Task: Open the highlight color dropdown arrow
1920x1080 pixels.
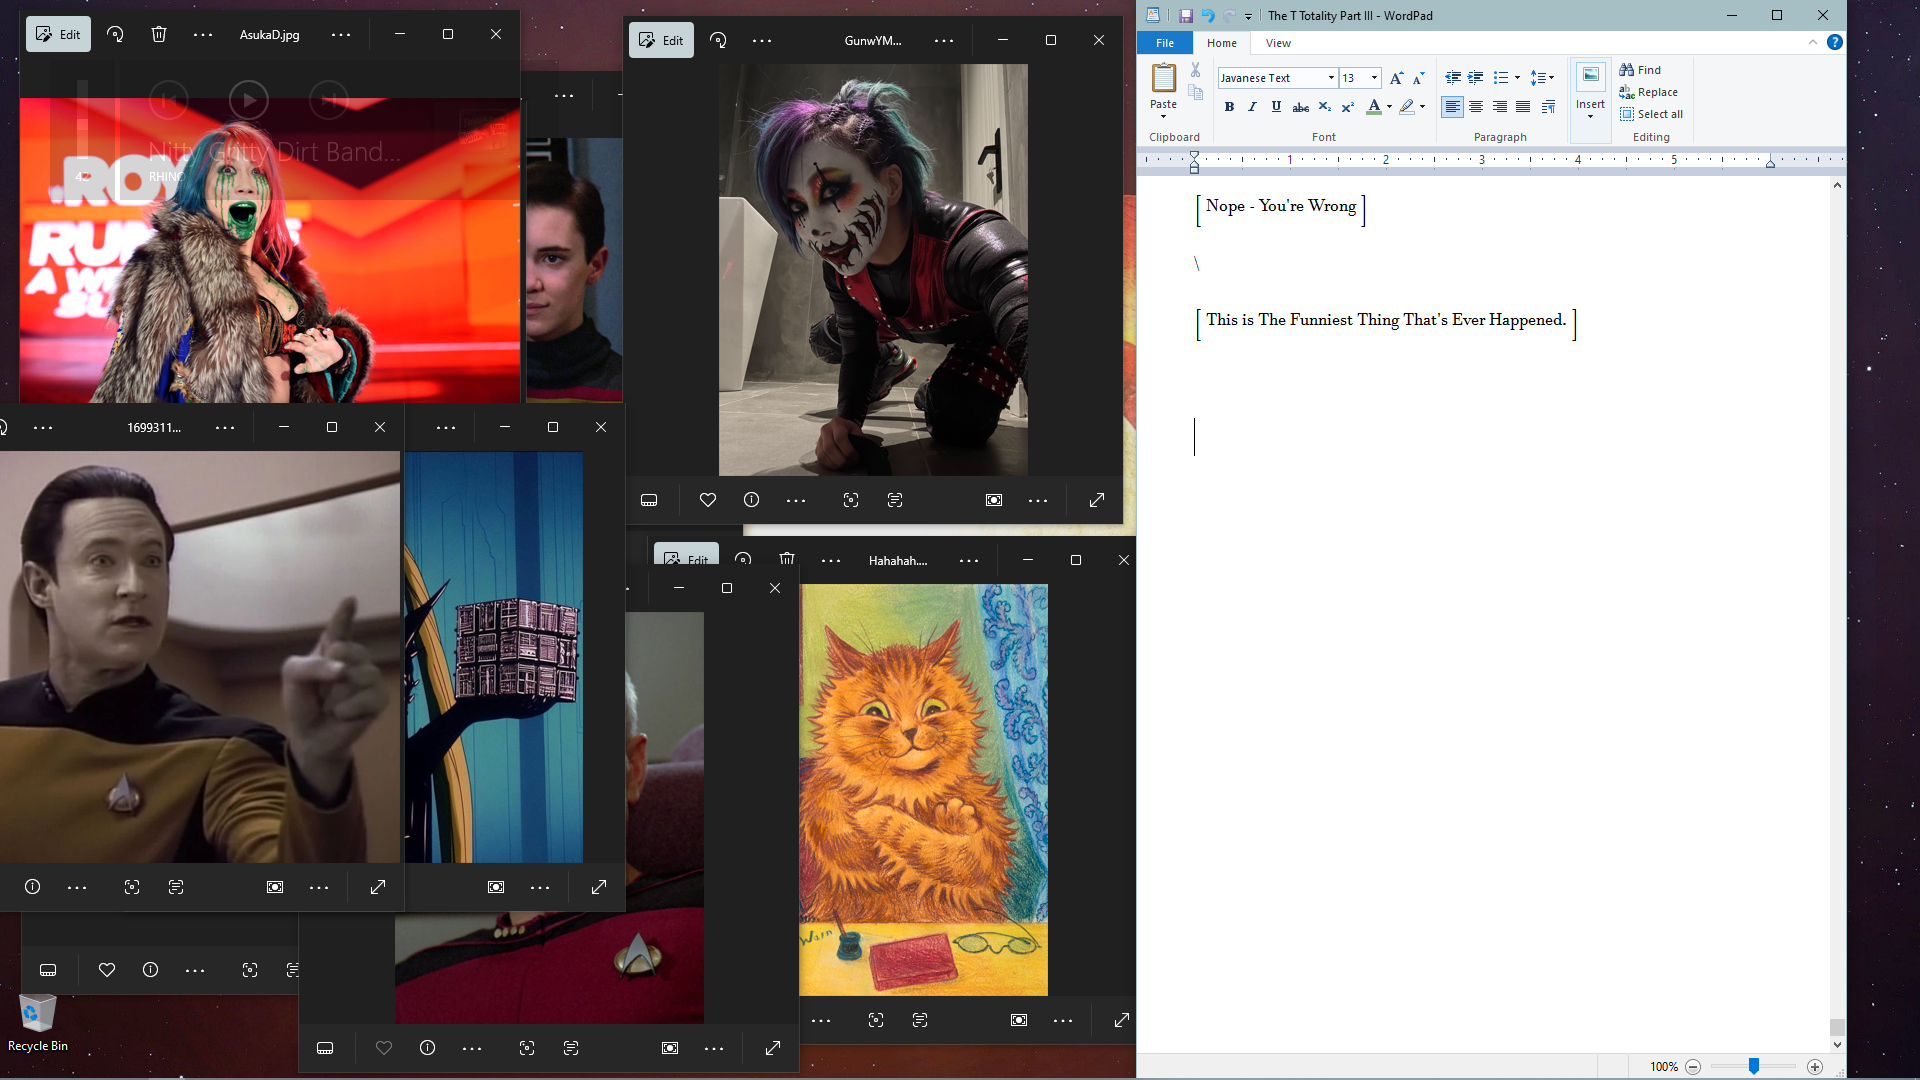Action: pos(1422,107)
